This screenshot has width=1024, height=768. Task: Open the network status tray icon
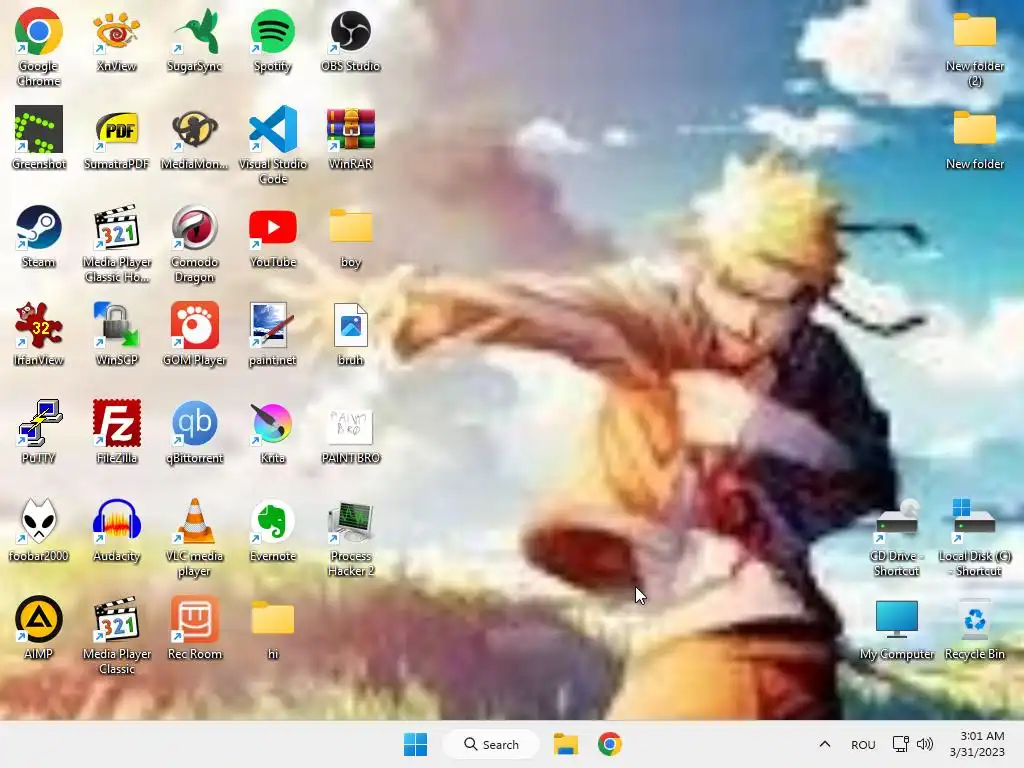click(901, 744)
